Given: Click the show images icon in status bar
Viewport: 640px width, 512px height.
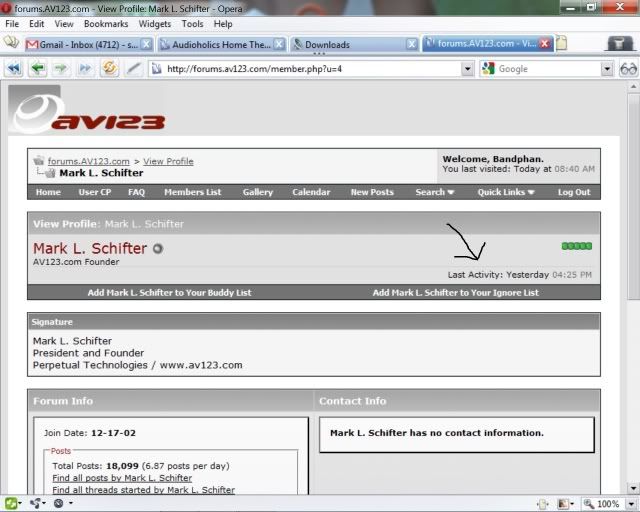Looking at the screenshot, I should tap(563, 504).
